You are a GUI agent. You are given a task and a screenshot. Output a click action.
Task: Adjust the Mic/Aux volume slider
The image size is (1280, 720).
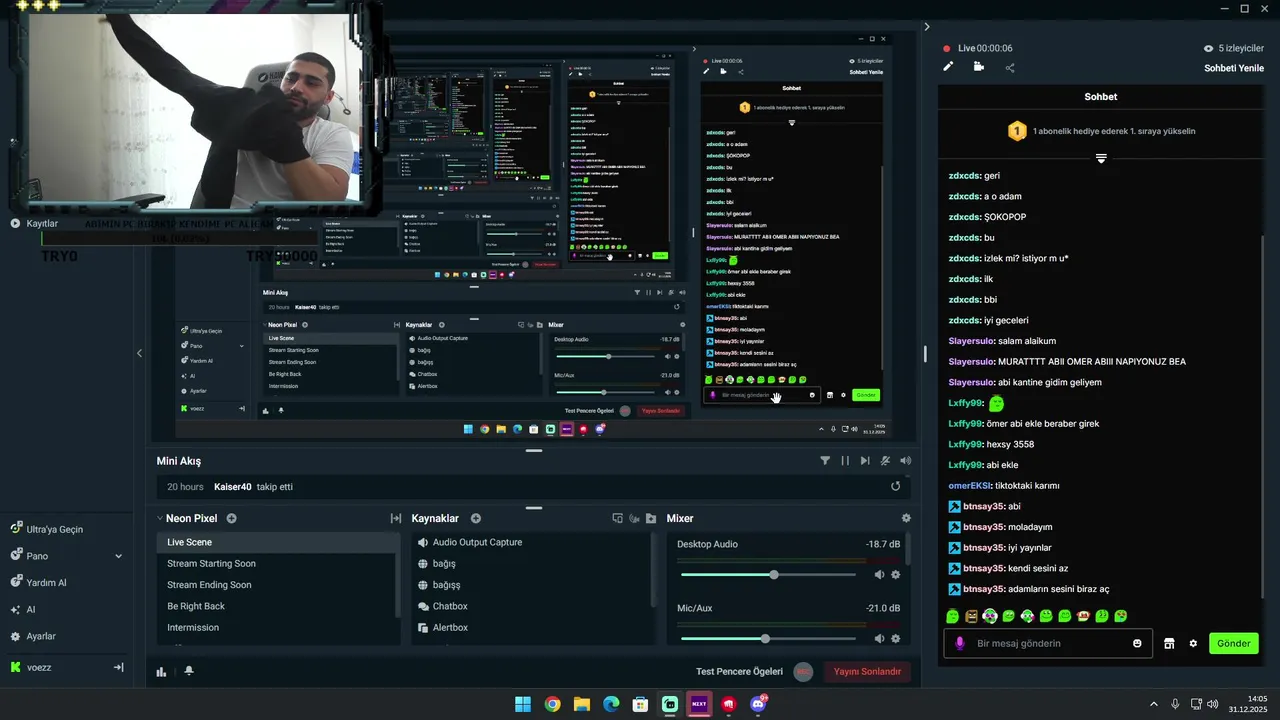[768, 638]
